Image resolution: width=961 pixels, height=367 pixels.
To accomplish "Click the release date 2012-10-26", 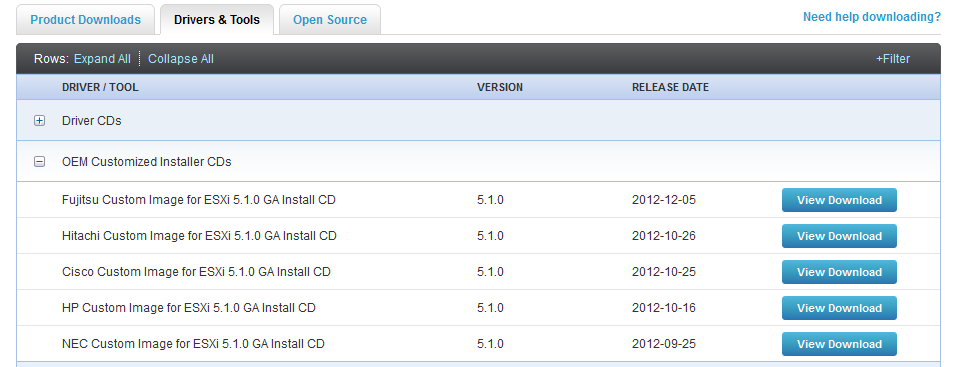I will pos(664,235).
